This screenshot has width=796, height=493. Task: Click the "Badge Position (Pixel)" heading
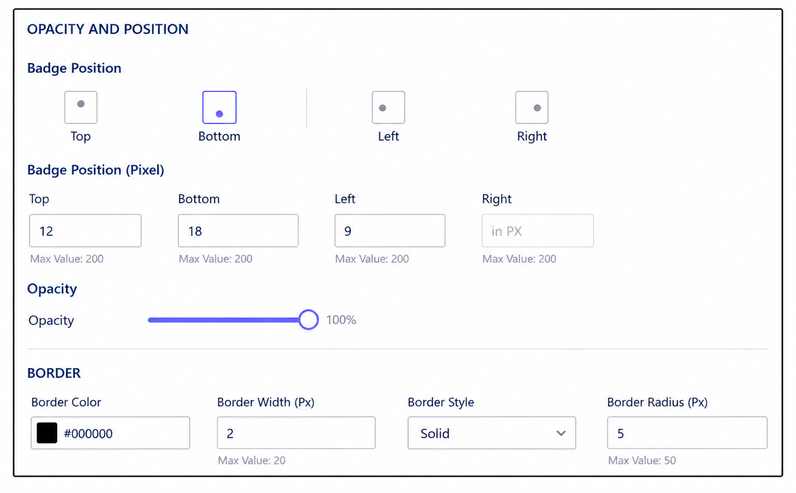click(96, 170)
